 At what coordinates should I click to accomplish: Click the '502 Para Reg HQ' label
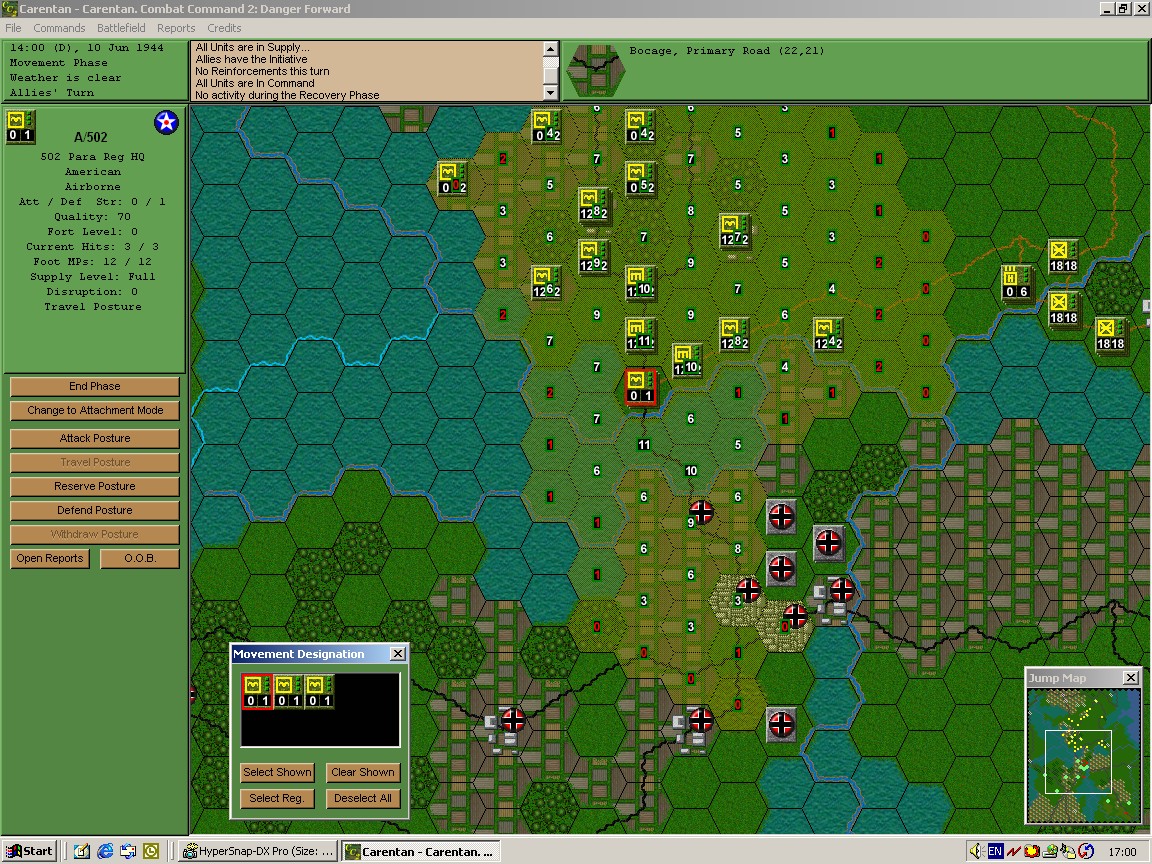pyautogui.click(x=93, y=156)
